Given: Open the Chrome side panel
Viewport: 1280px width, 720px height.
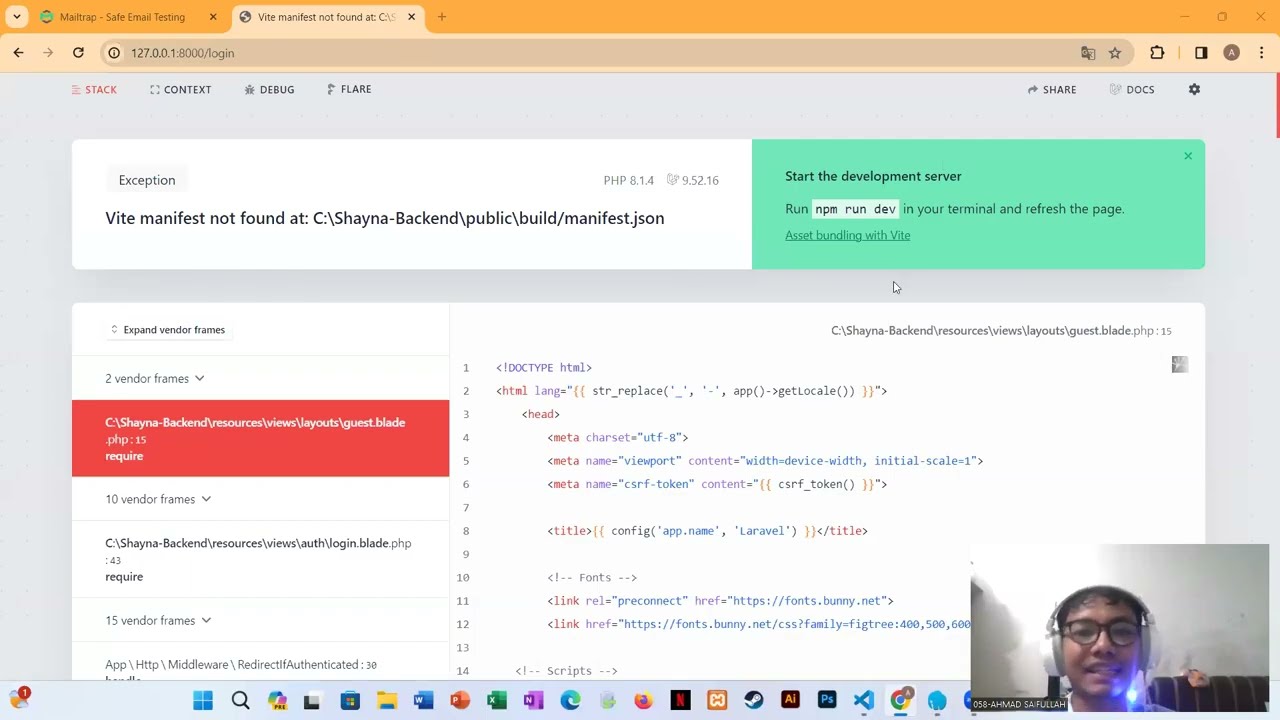Looking at the screenshot, I should tap(1201, 53).
